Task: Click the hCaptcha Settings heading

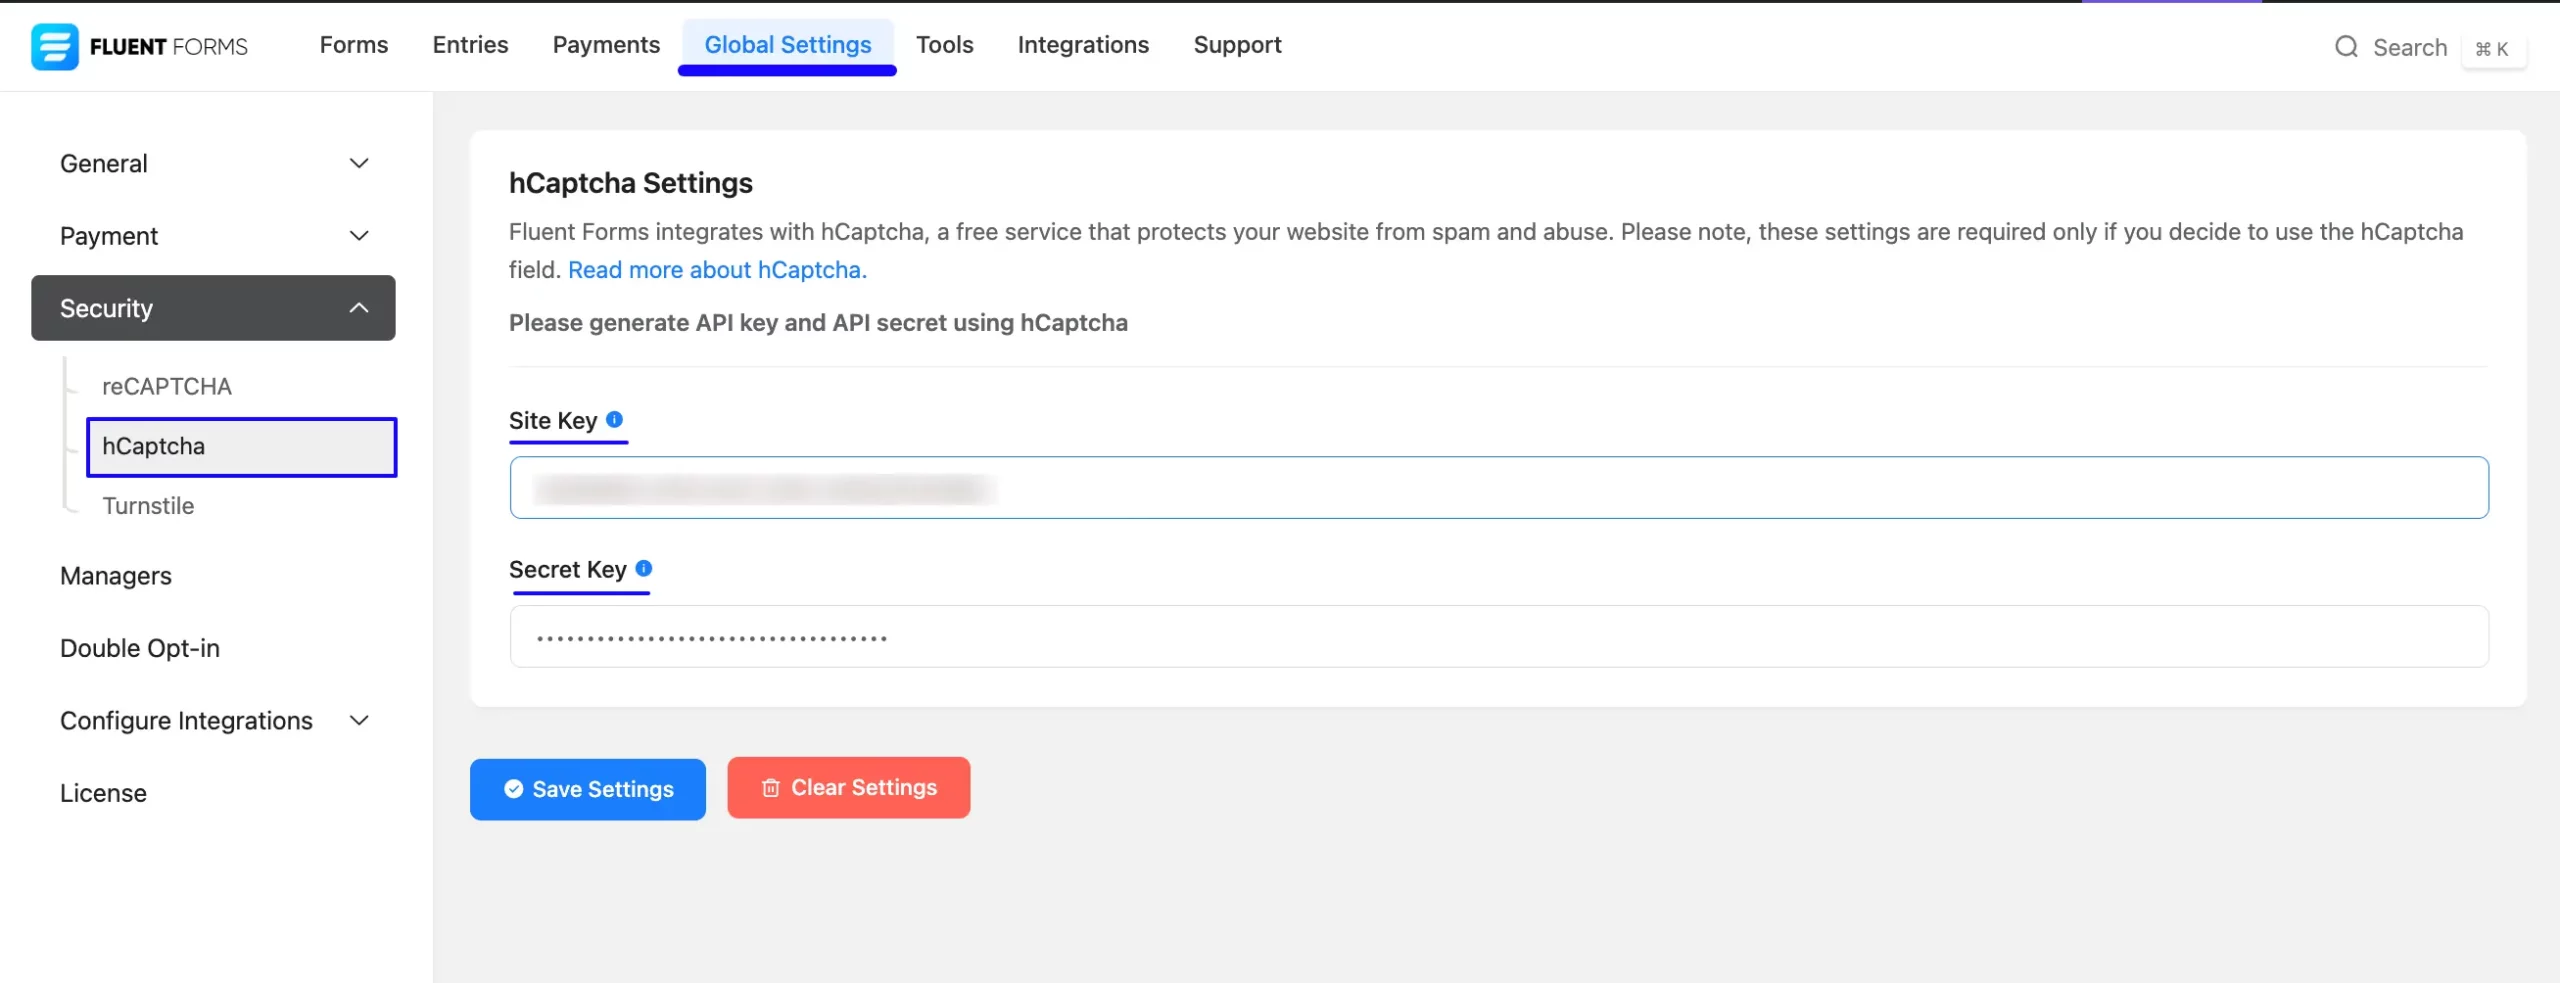Action: (x=631, y=183)
